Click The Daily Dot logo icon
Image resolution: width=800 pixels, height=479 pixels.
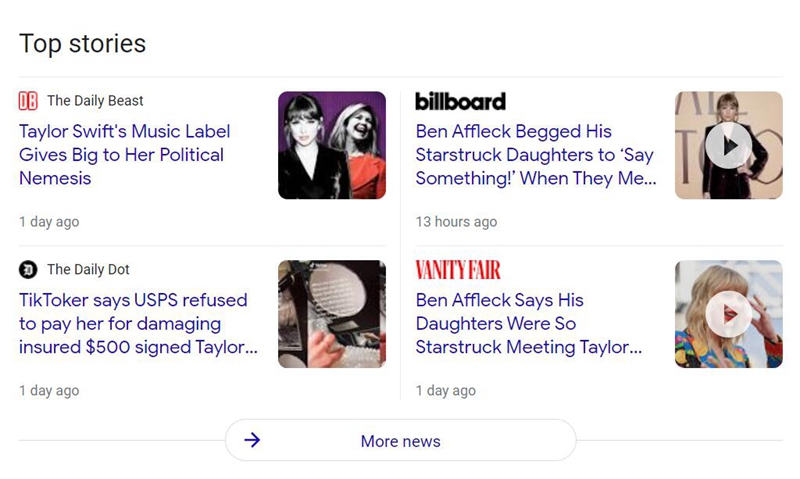28,269
